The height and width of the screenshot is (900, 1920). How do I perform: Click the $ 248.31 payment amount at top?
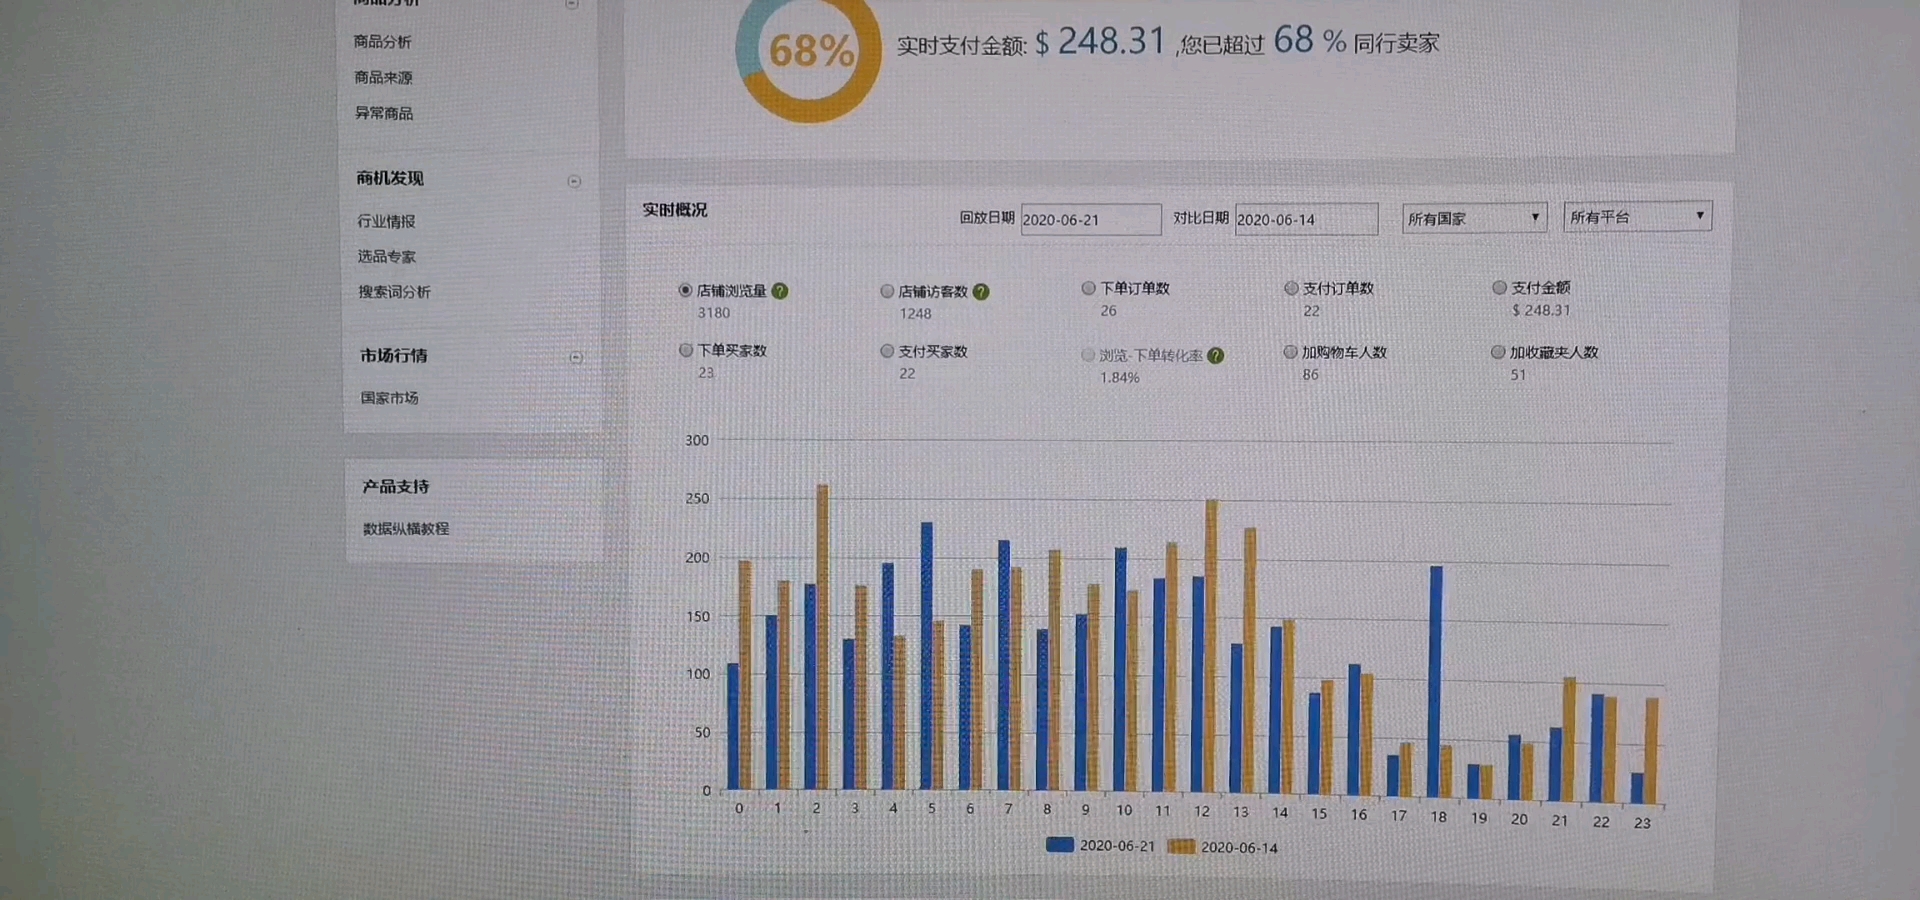click(x=1101, y=41)
